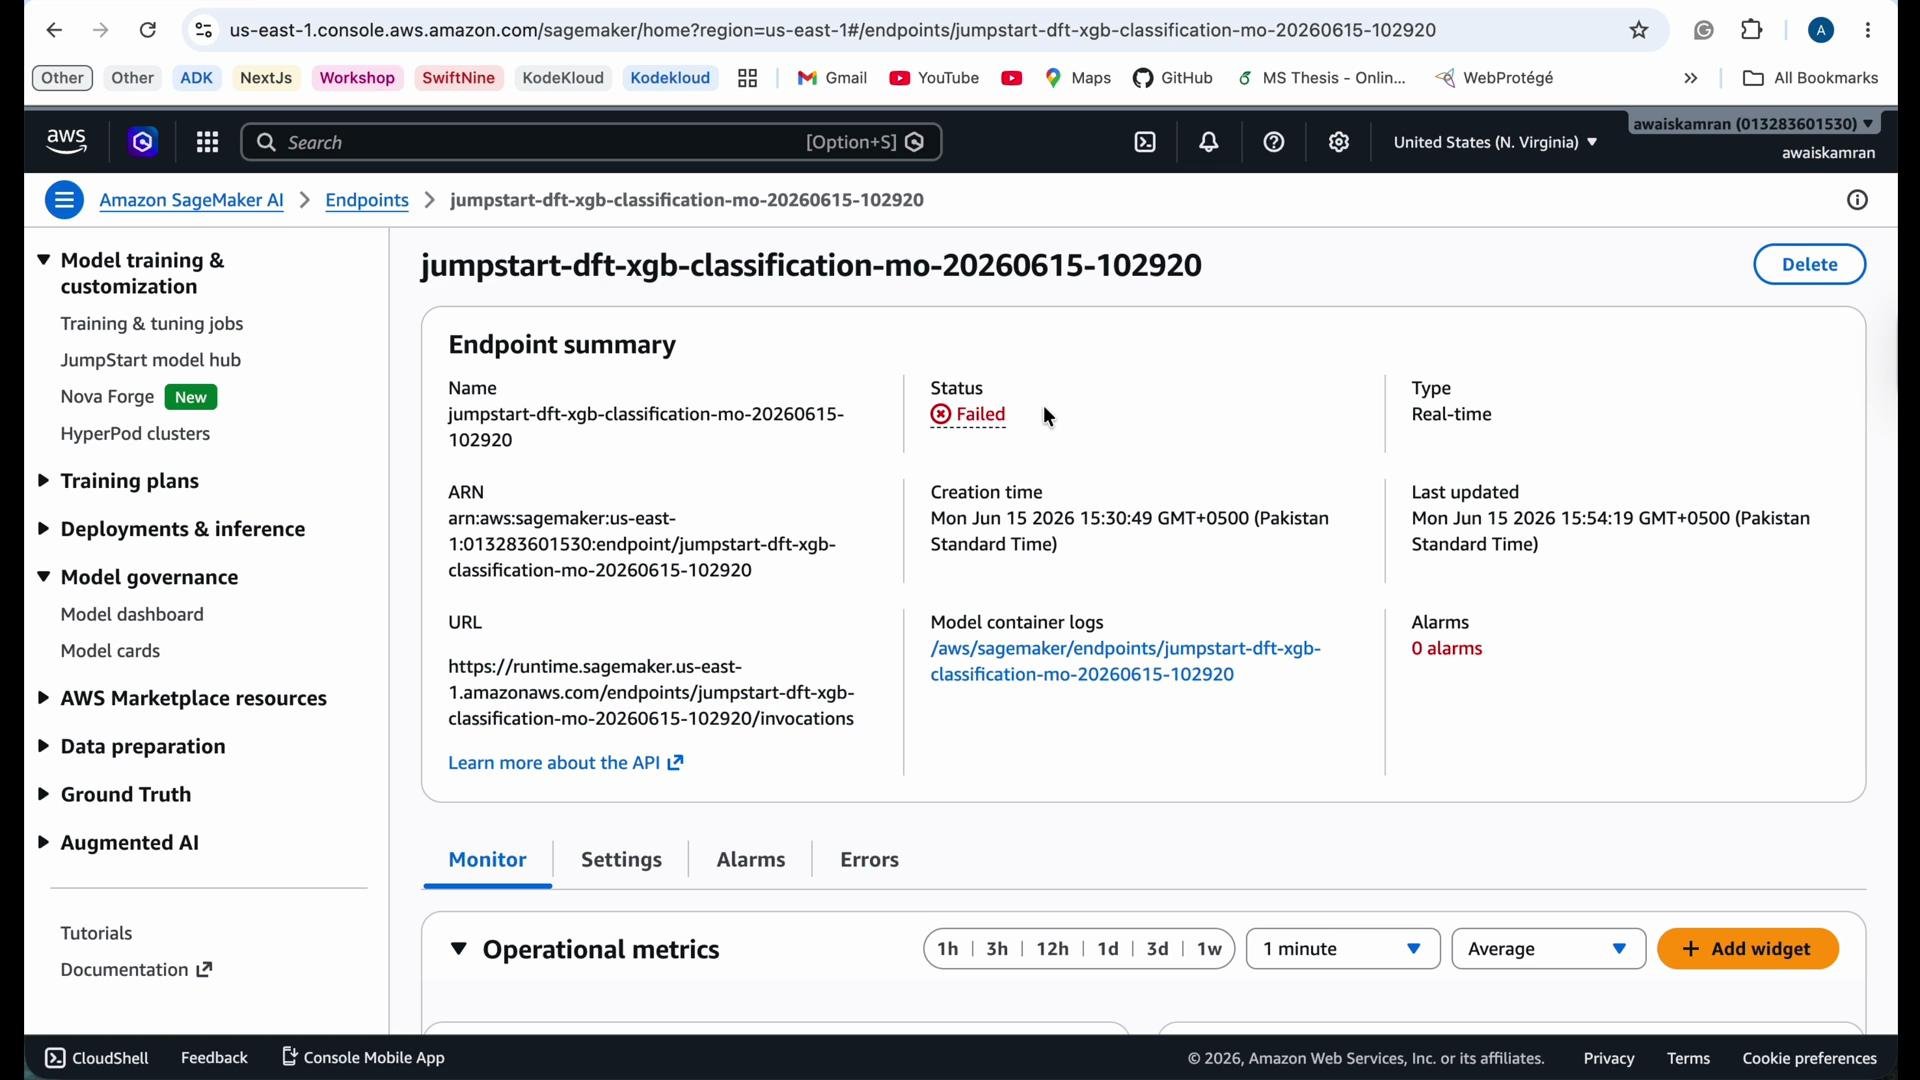
Task: Click Add widget button
Action: click(x=1748, y=949)
